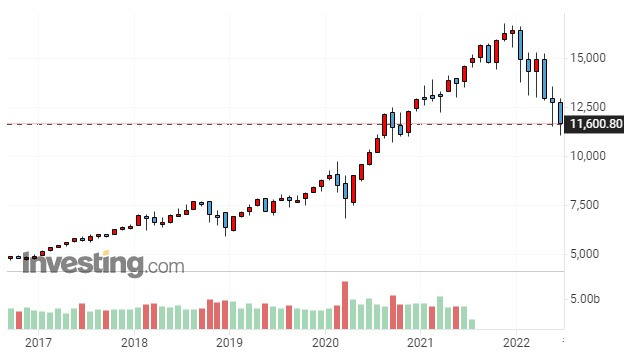Click the 5,000 price axis label
The width and height of the screenshot is (627, 361).
[x=584, y=254]
